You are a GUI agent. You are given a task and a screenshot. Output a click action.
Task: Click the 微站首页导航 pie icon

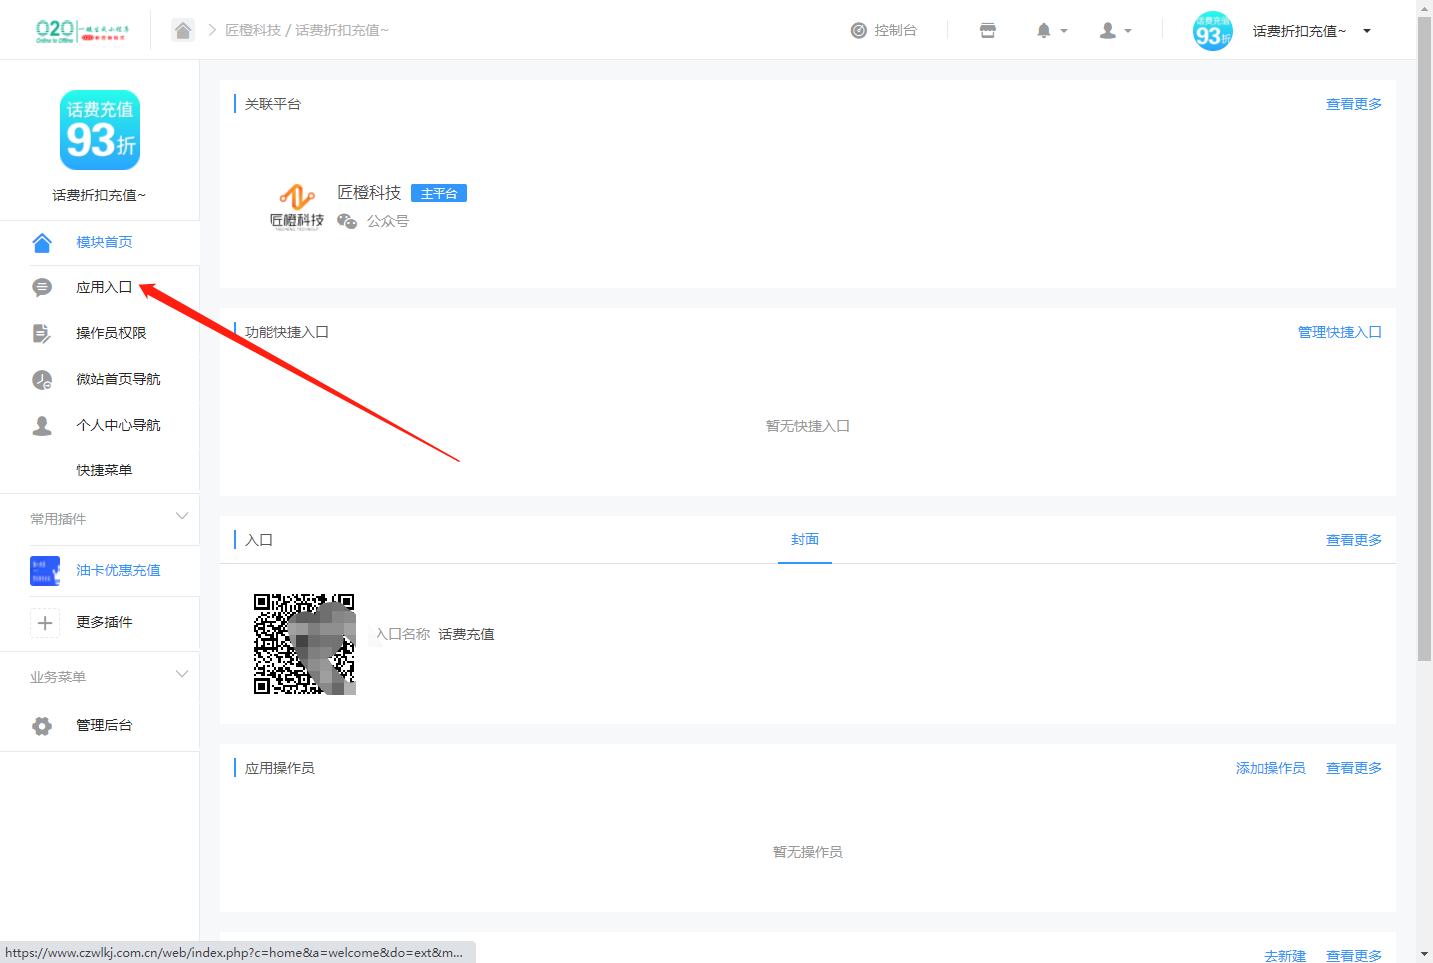pyautogui.click(x=42, y=380)
